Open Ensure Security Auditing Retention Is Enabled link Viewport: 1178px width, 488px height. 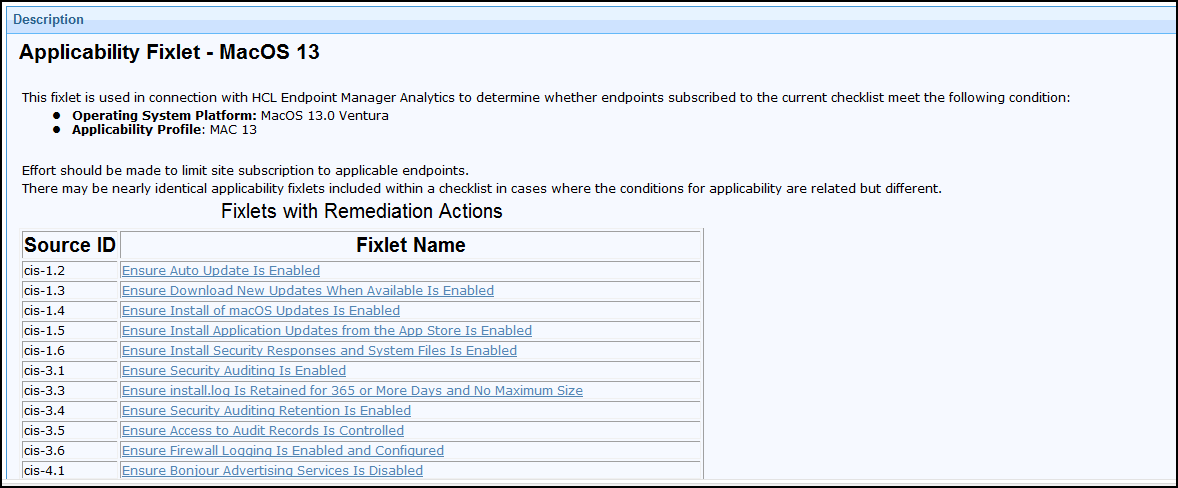pyautogui.click(x=266, y=411)
